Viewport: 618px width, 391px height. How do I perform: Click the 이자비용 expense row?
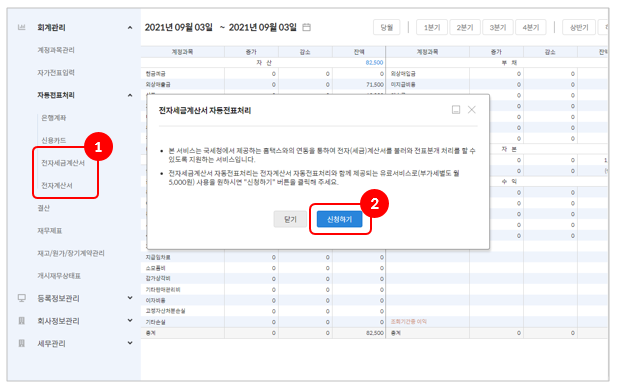[x=263, y=300]
